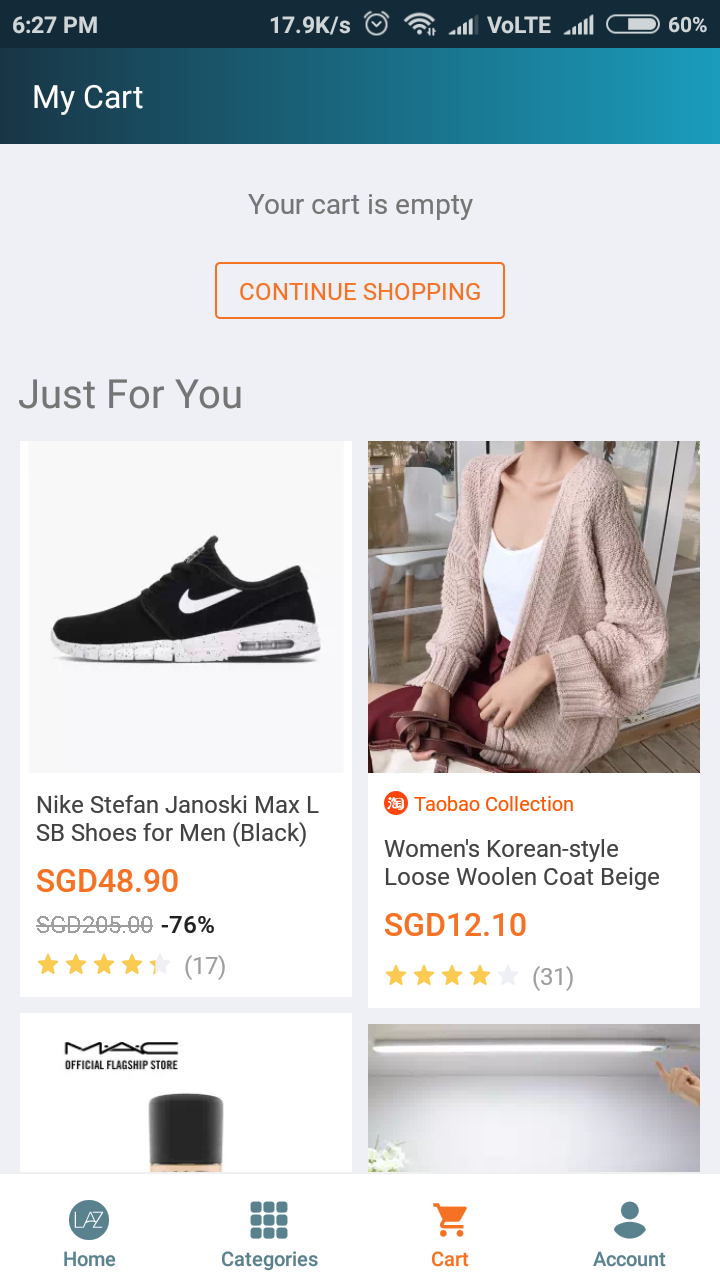View Women's Korean-style coat photo
The image size is (720, 1280).
(534, 607)
